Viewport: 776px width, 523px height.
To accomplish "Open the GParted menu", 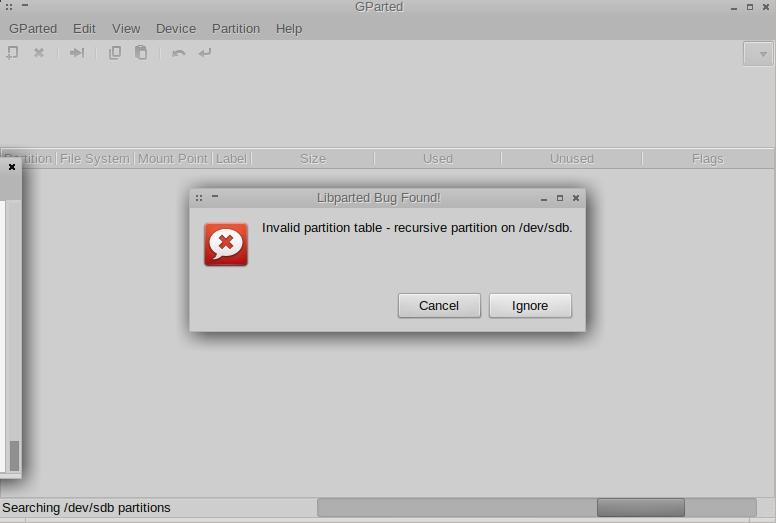I will [33, 29].
